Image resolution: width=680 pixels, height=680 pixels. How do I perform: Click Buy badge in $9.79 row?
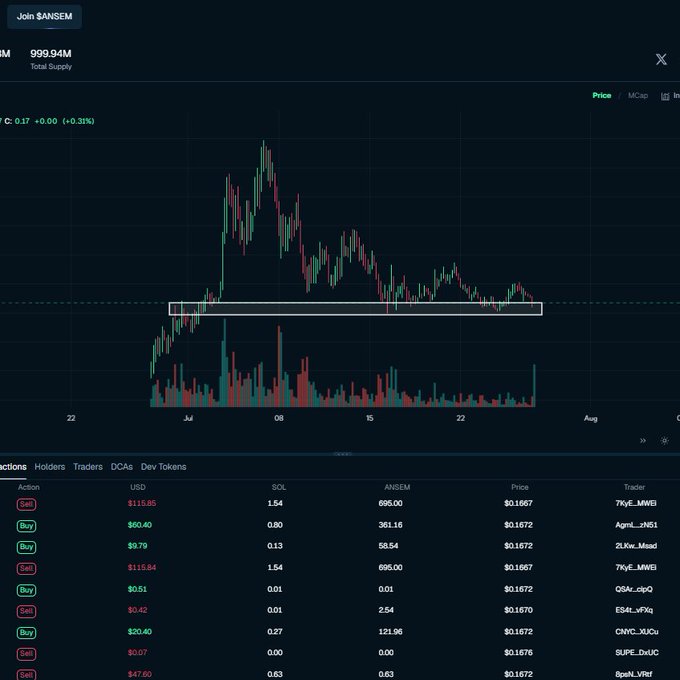click(x=26, y=546)
